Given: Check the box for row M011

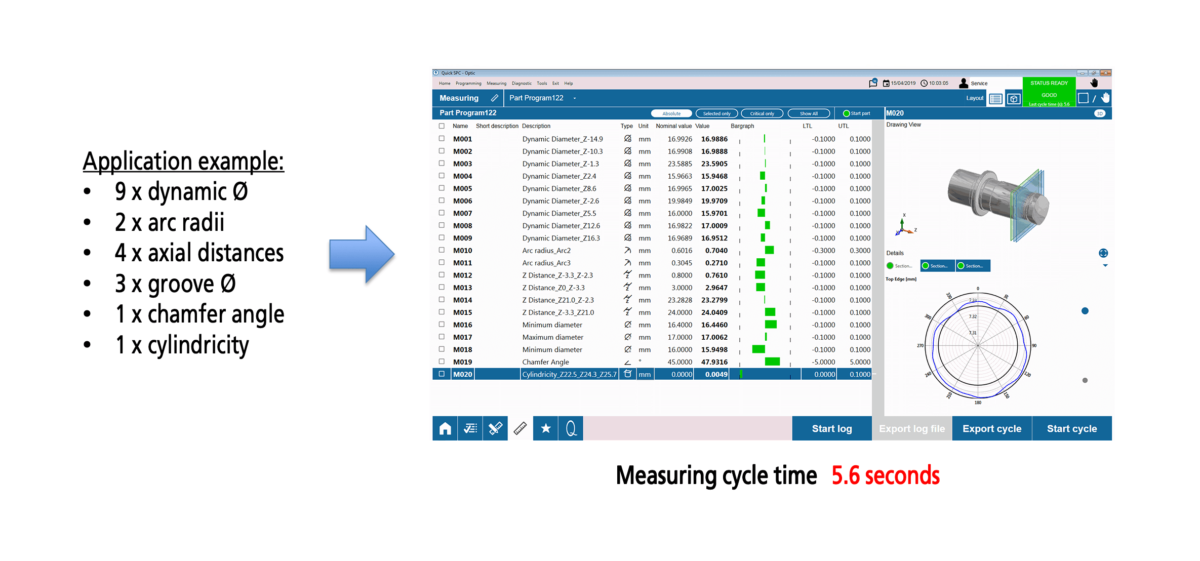Looking at the screenshot, I should 441,263.
